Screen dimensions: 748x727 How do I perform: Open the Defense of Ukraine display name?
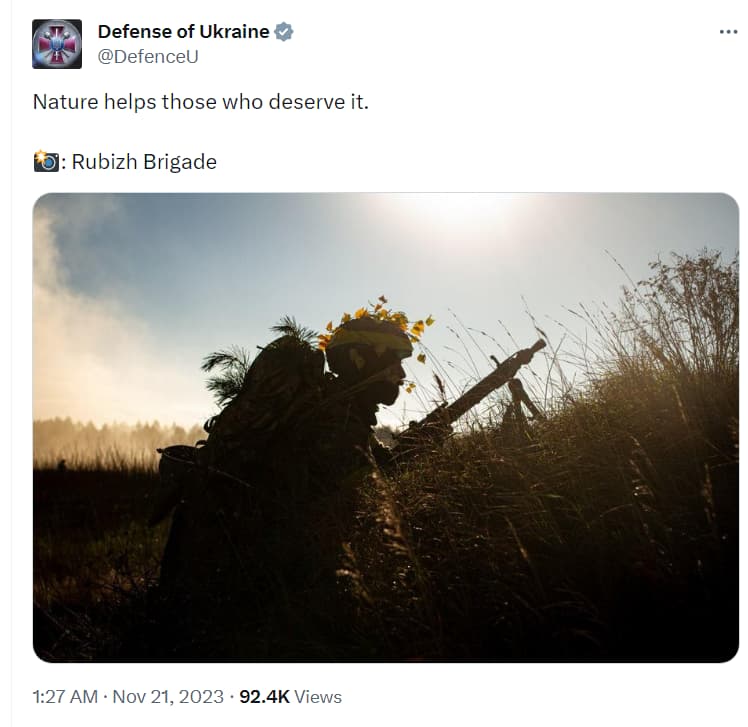click(184, 32)
